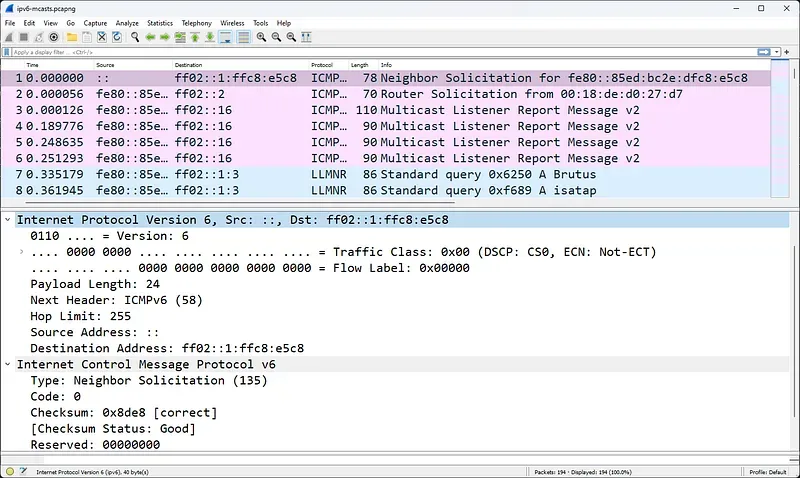
Task: Open the Statistics menu
Action: click(x=160, y=23)
